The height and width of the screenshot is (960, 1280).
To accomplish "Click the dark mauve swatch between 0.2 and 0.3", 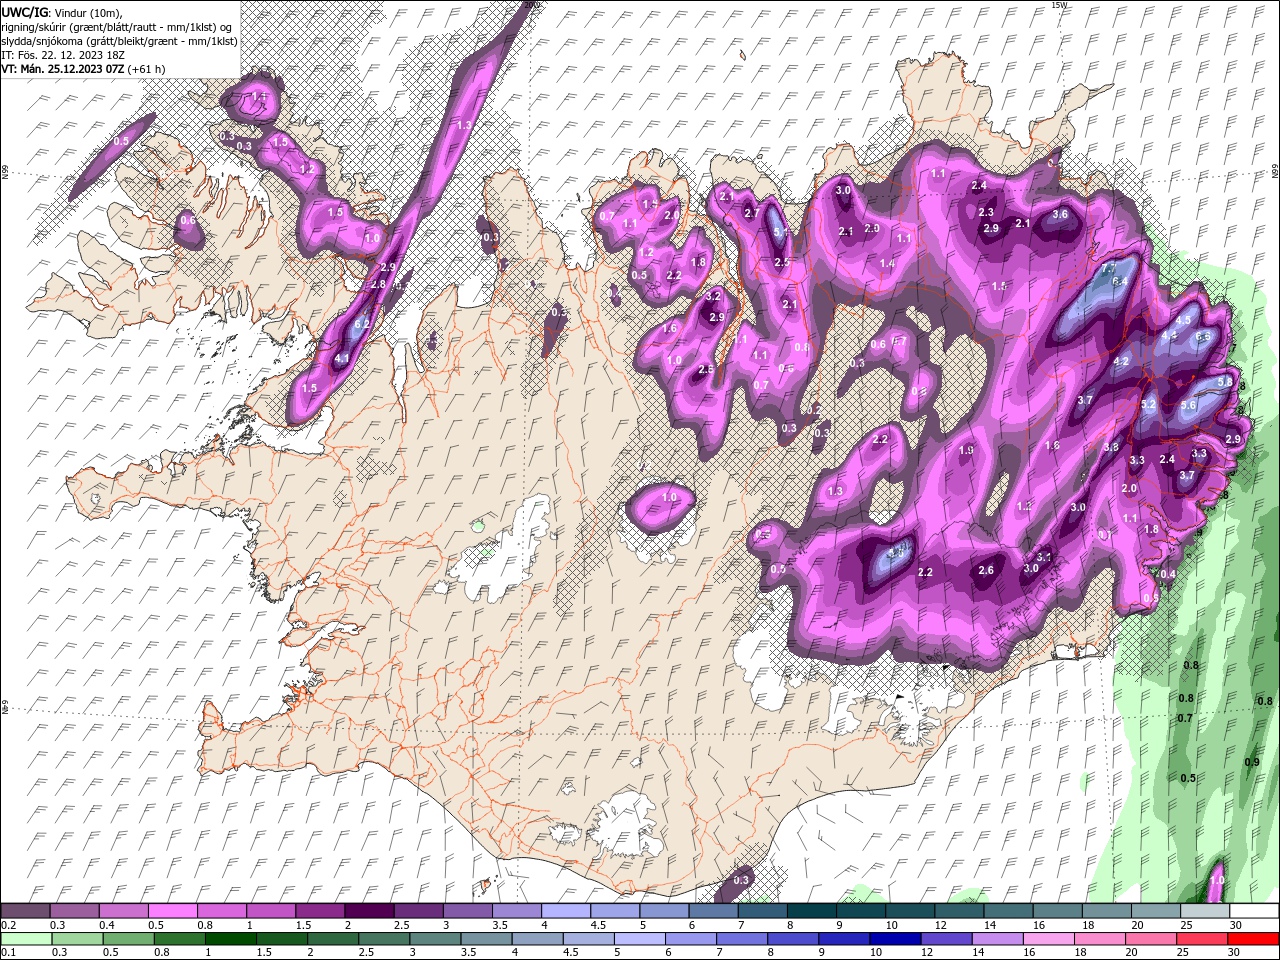I will (x=26, y=911).
